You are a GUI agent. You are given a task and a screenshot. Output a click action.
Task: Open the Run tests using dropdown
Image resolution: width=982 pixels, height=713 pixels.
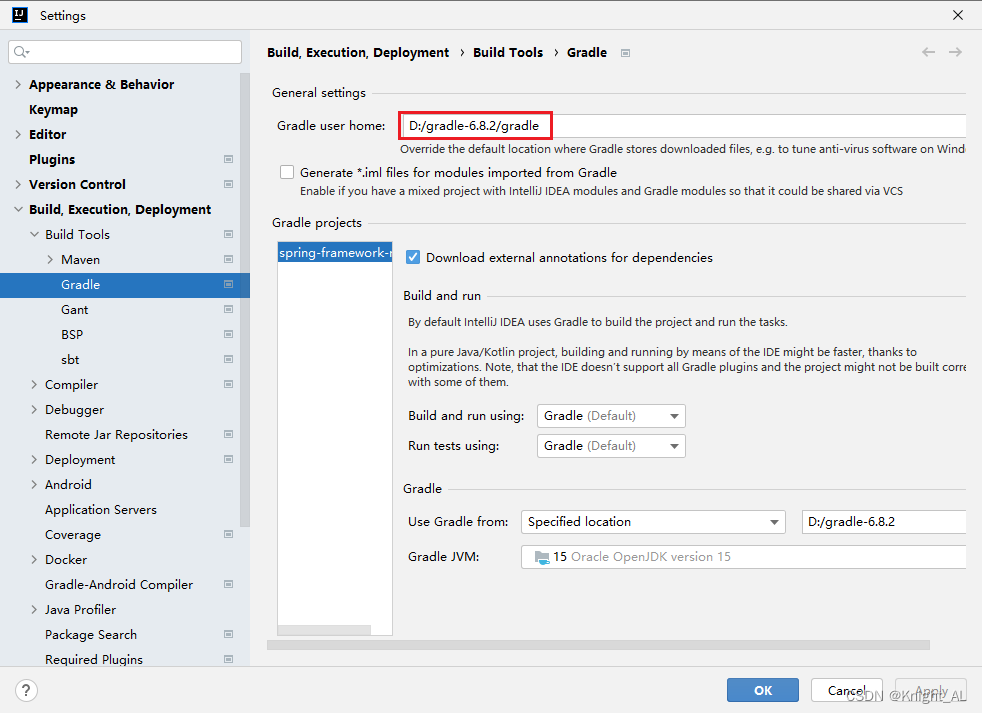click(x=611, y=446)
